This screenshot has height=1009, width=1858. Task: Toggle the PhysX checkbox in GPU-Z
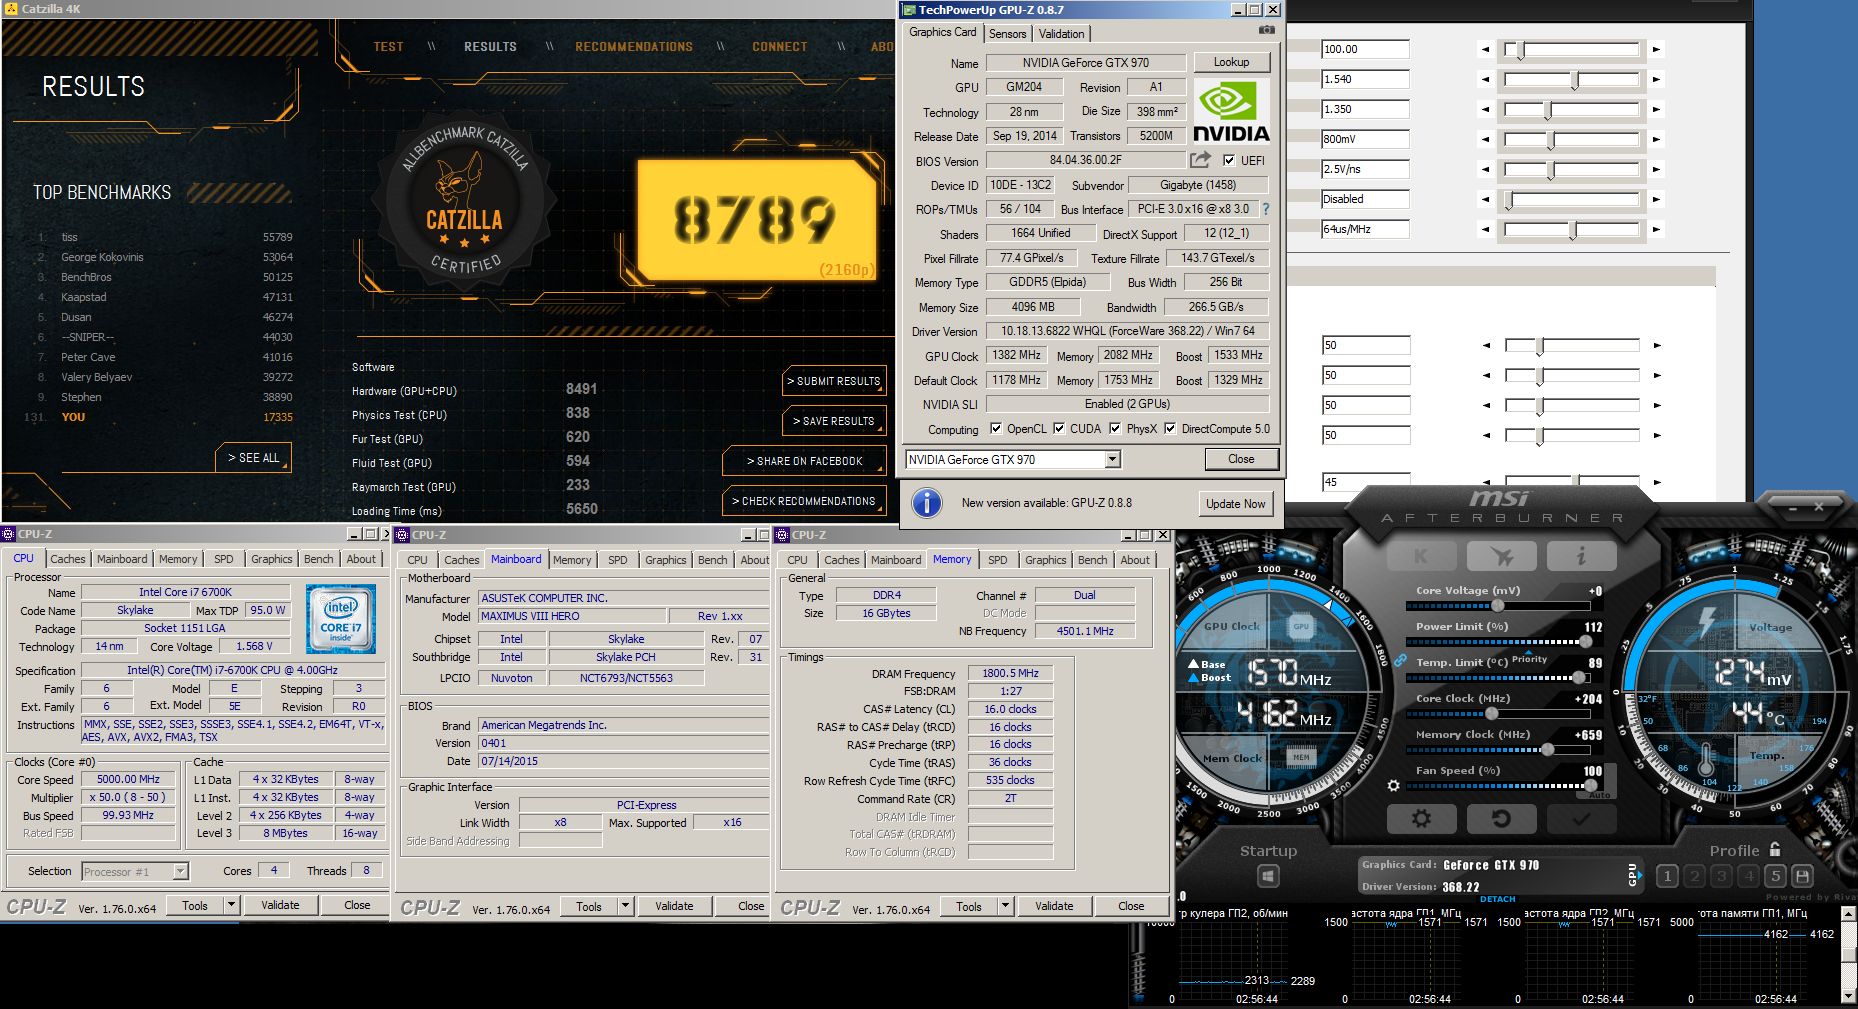tap(1115, 429)
